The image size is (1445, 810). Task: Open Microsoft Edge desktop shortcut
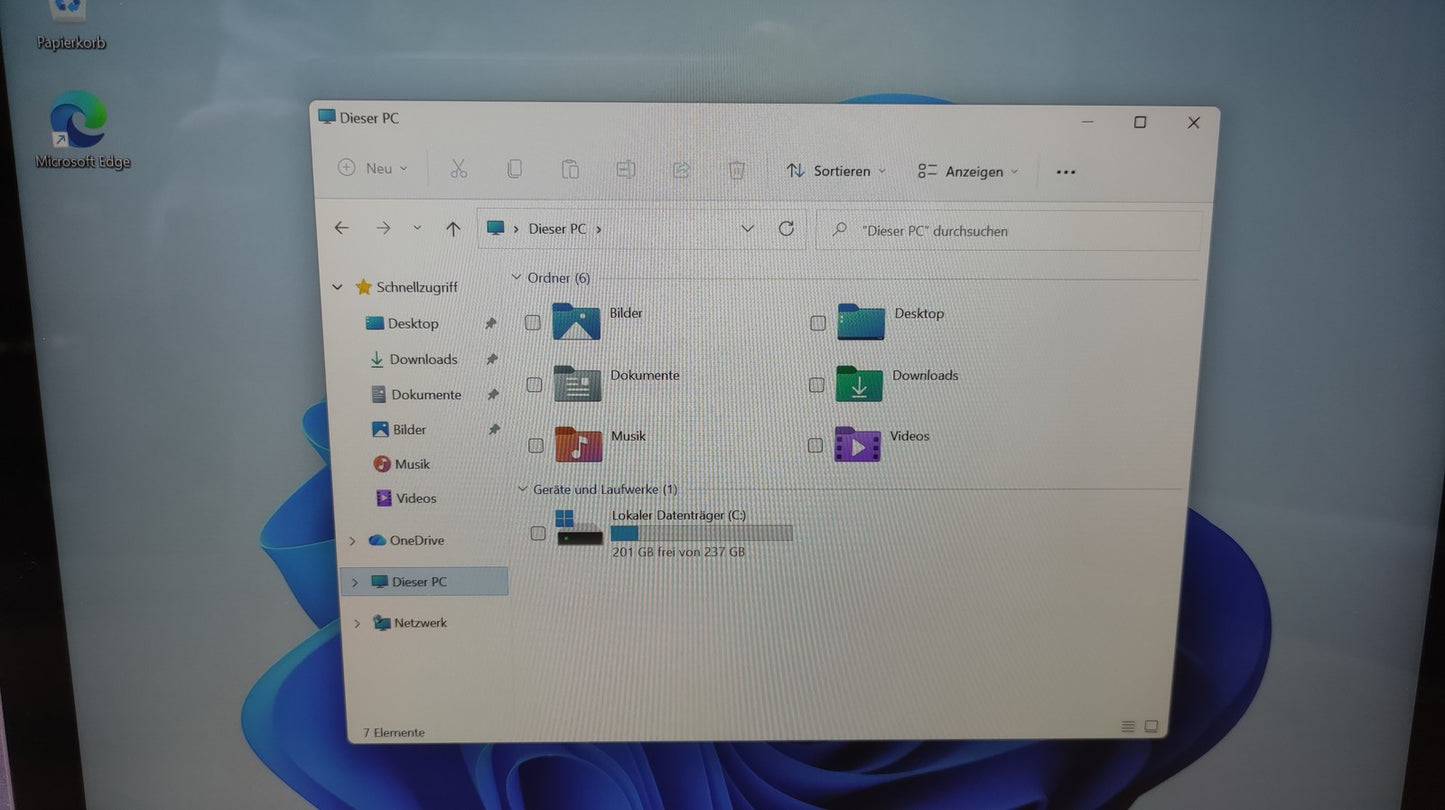(82, 130)
